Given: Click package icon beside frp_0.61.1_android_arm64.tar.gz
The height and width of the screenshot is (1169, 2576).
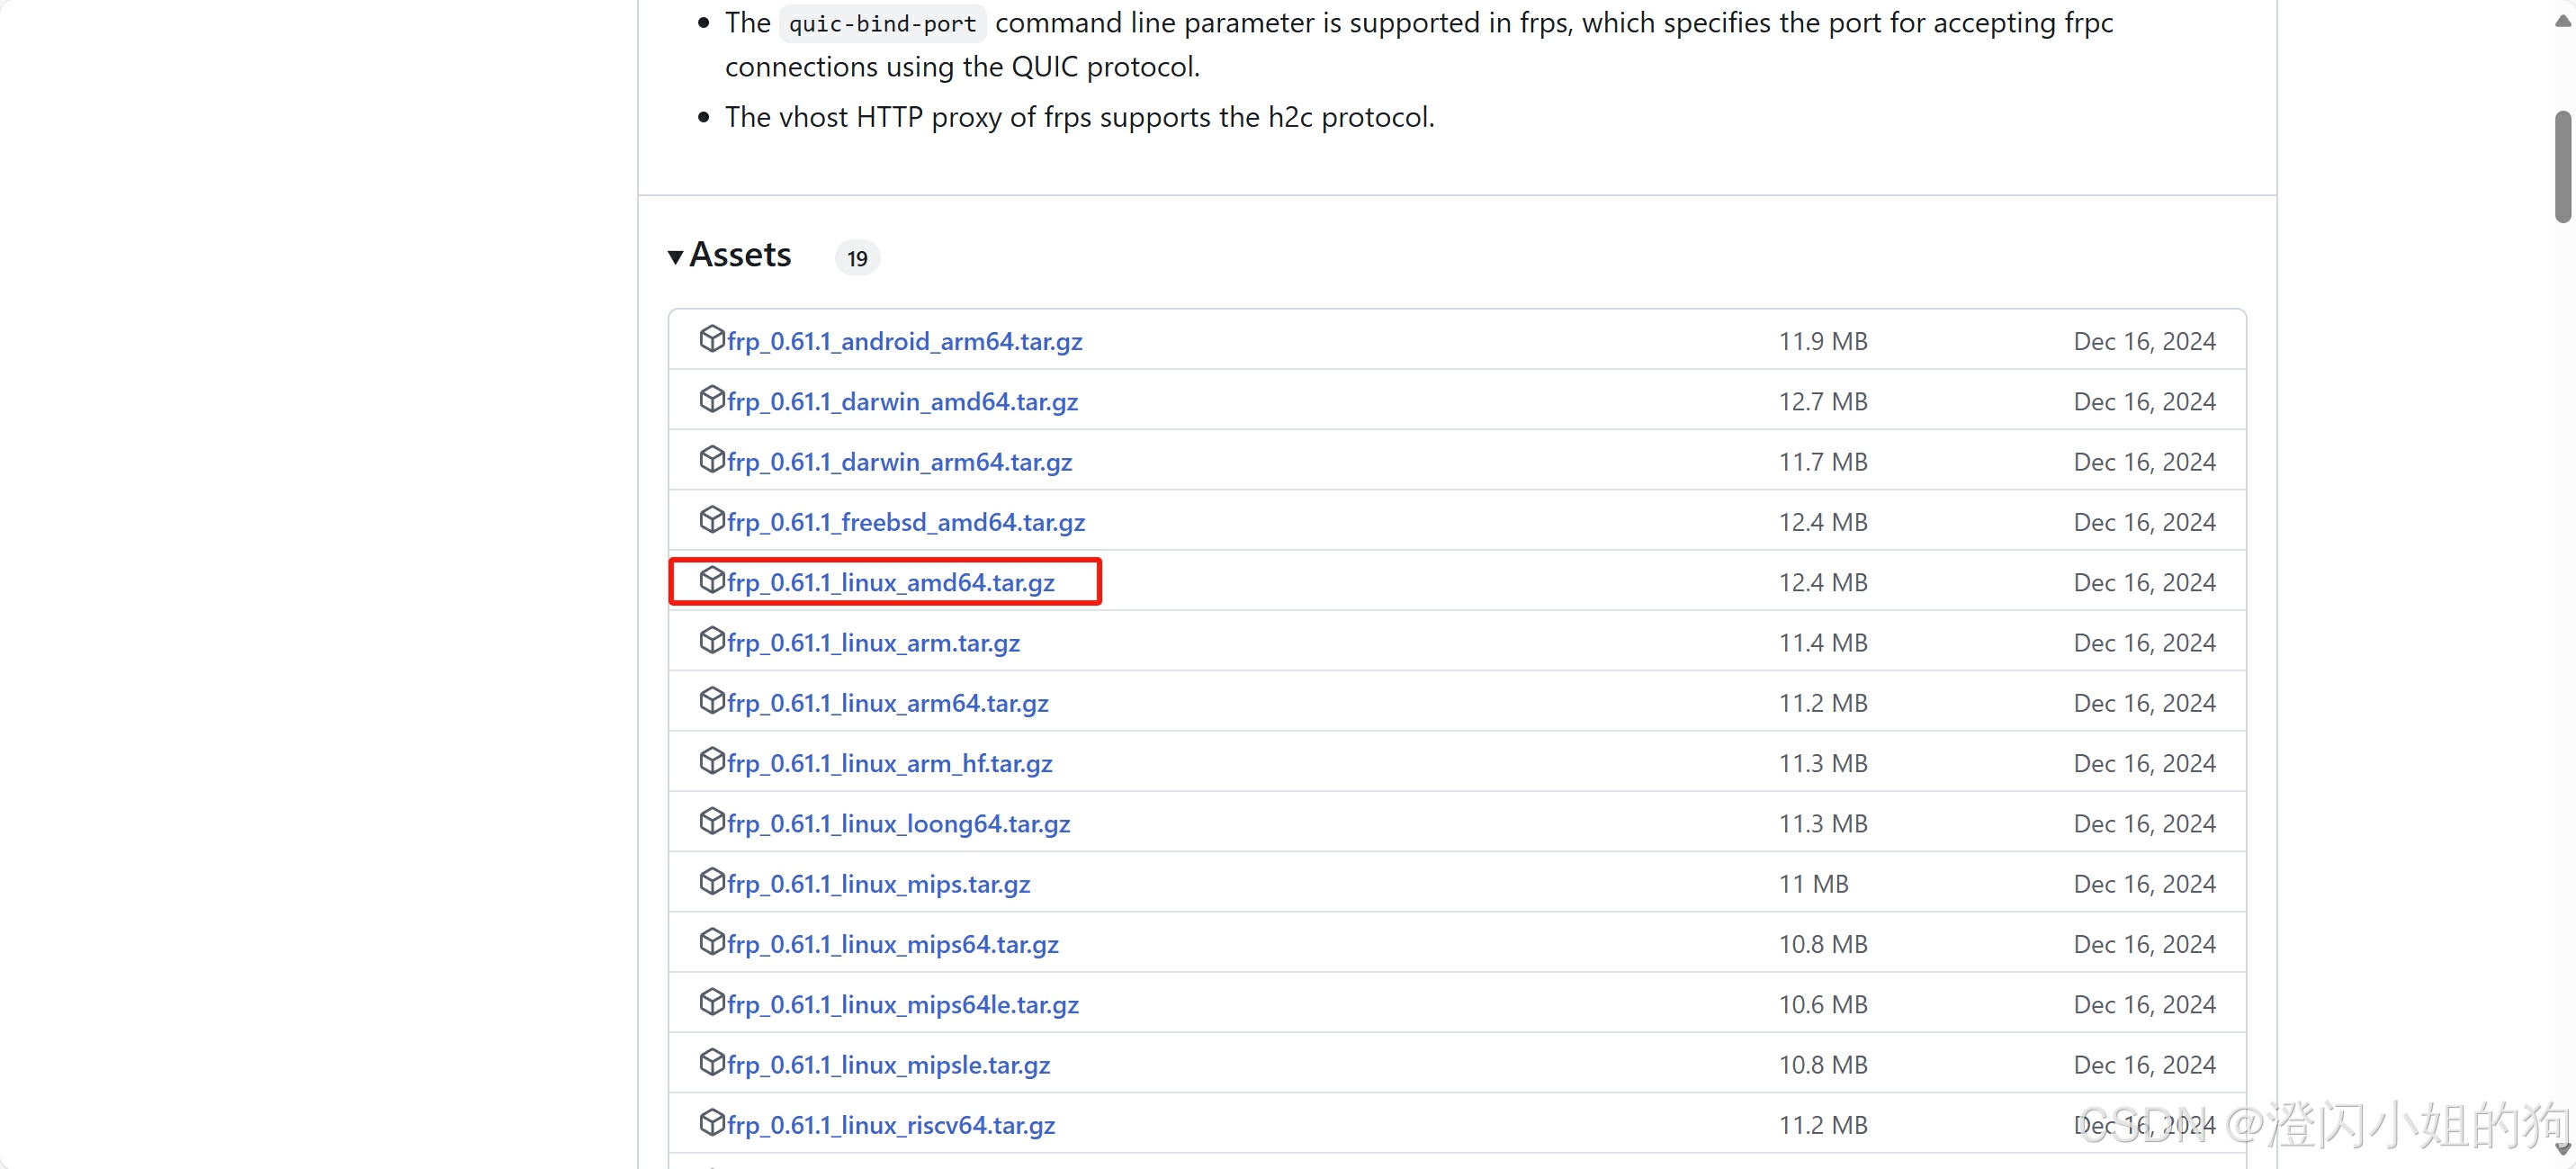Looking at the screenshot, I should pyautogui.click(x=711, y=339).
